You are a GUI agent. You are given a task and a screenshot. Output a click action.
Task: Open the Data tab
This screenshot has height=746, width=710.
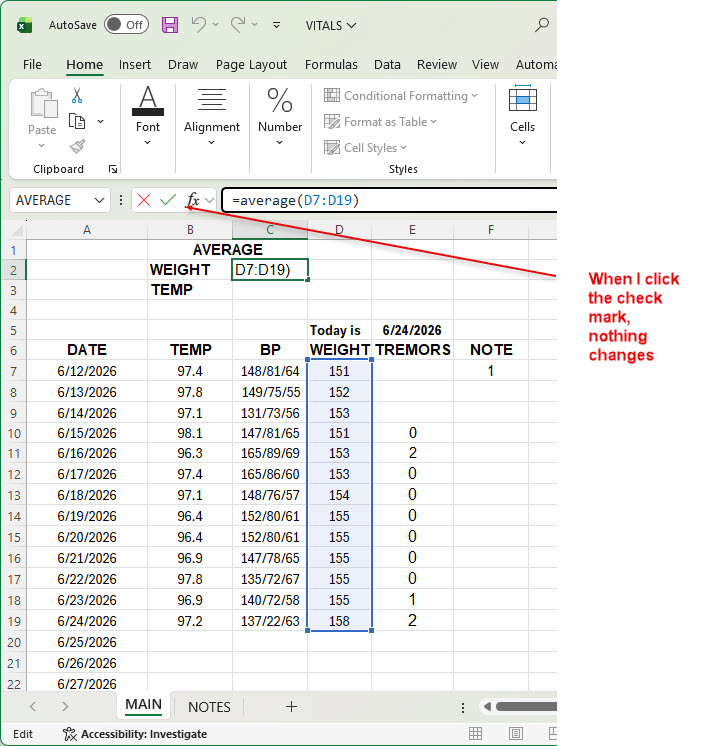click(387, 65)
